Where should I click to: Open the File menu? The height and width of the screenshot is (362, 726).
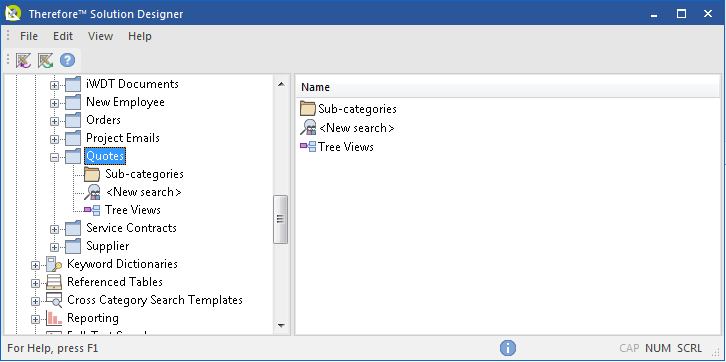(29, 36)
